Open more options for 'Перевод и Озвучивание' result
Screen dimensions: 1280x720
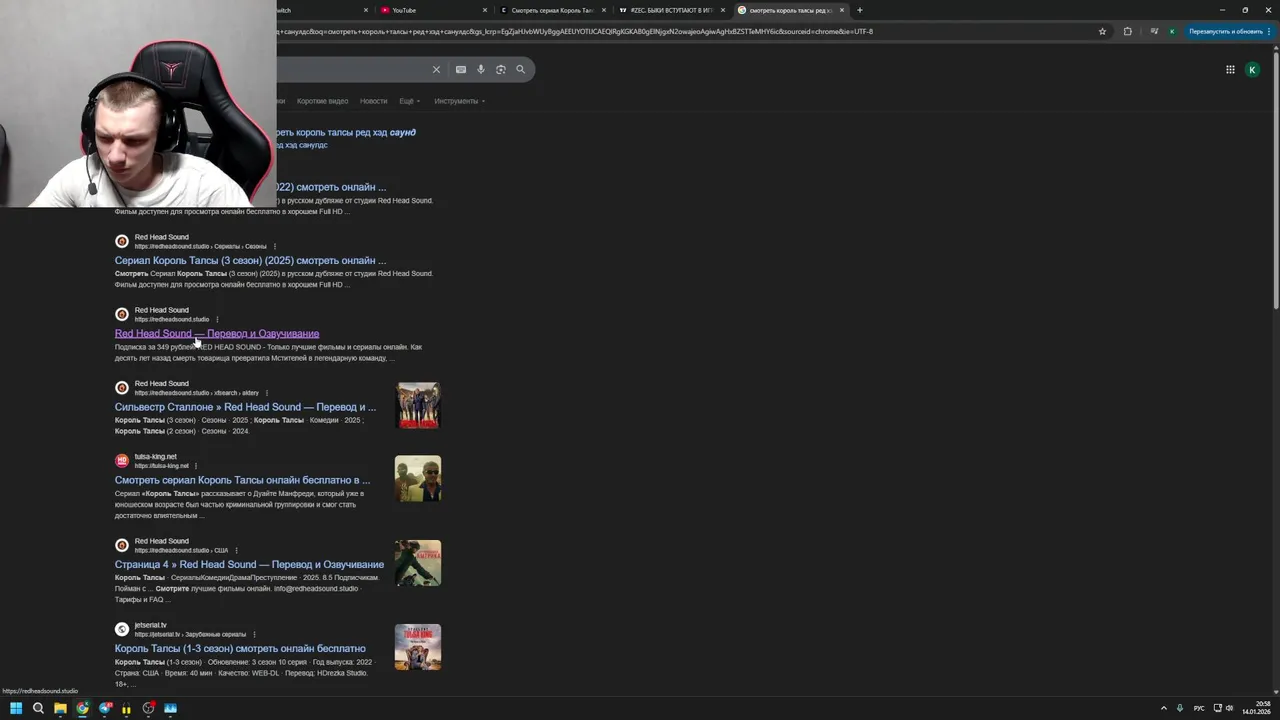[x=217, y=319]
